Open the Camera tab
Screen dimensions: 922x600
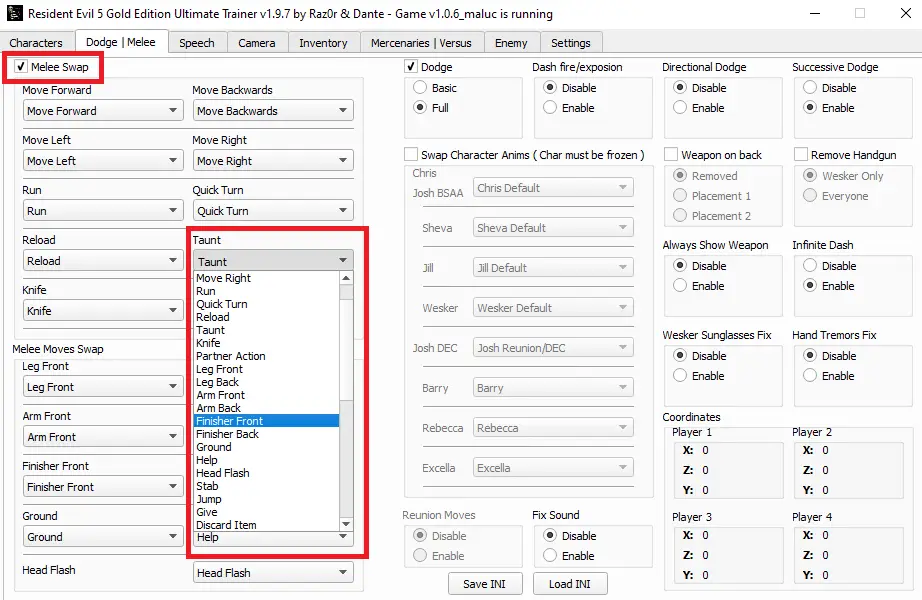click(x=256, y=43)
